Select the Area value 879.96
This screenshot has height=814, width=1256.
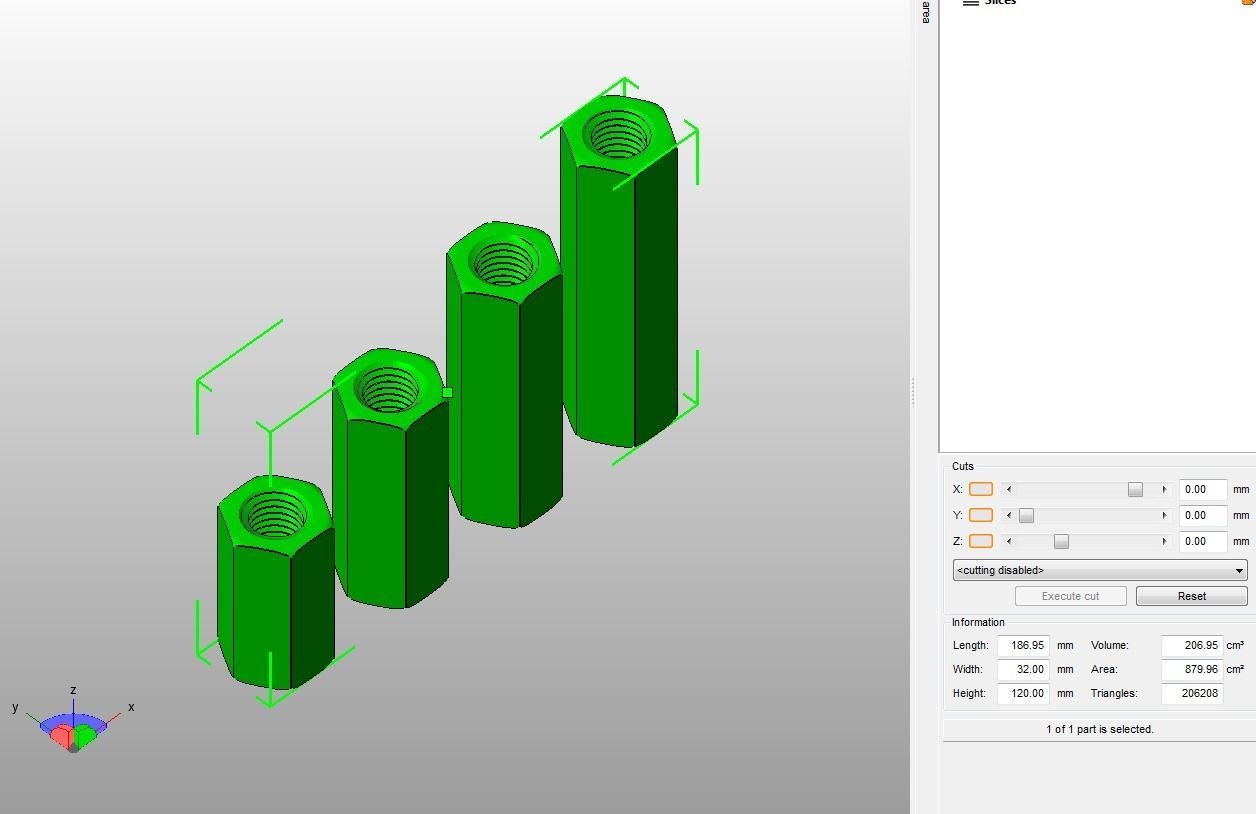coord(1192,669)
